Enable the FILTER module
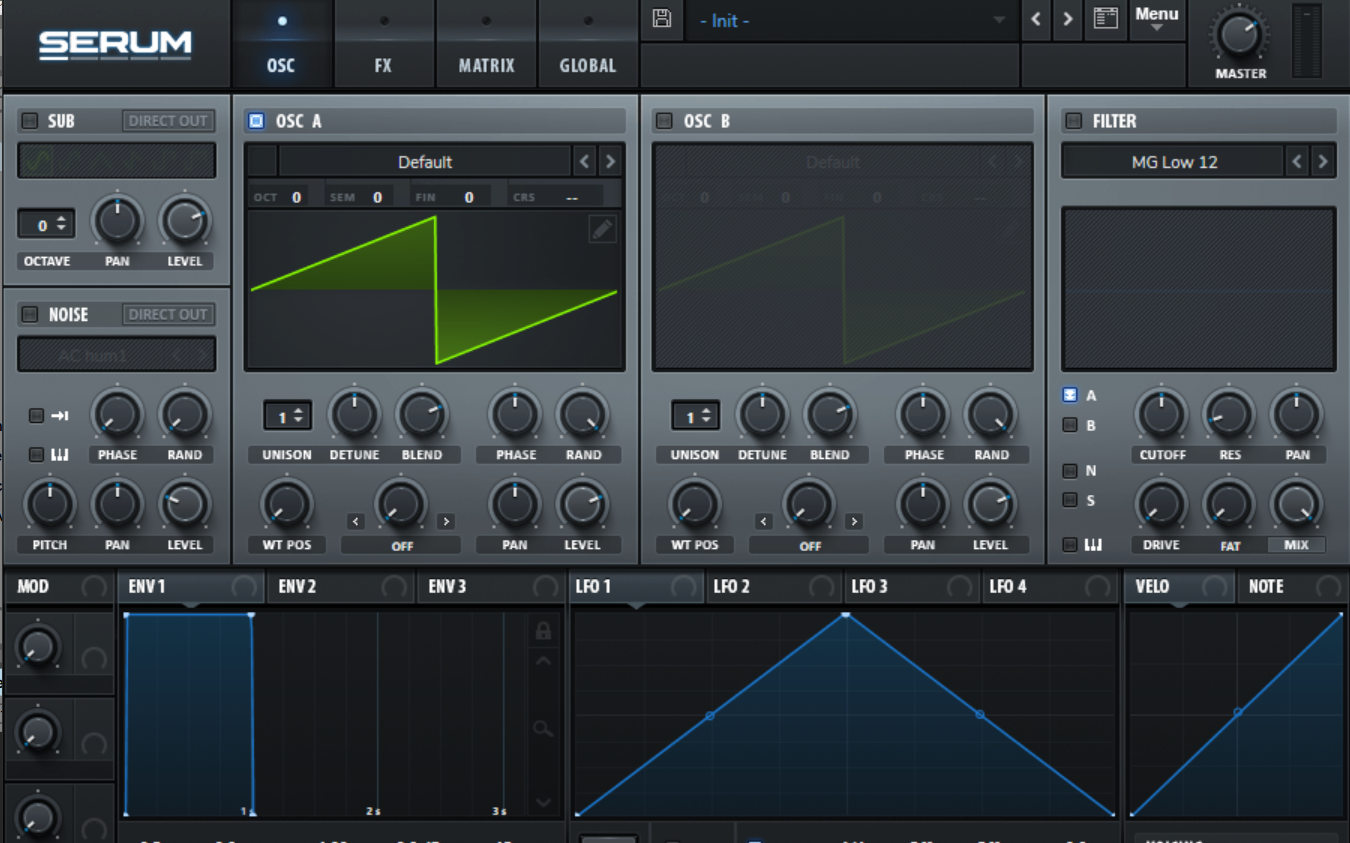The image size is (1350, 843). pos(1074,121)
